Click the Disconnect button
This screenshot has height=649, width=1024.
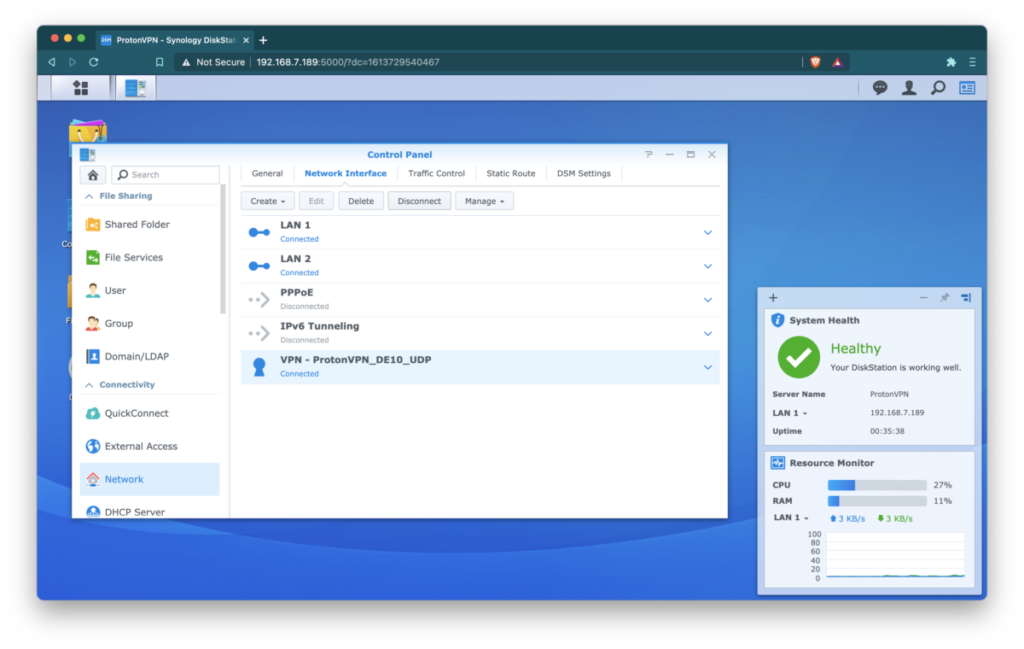tap(419, 201)
